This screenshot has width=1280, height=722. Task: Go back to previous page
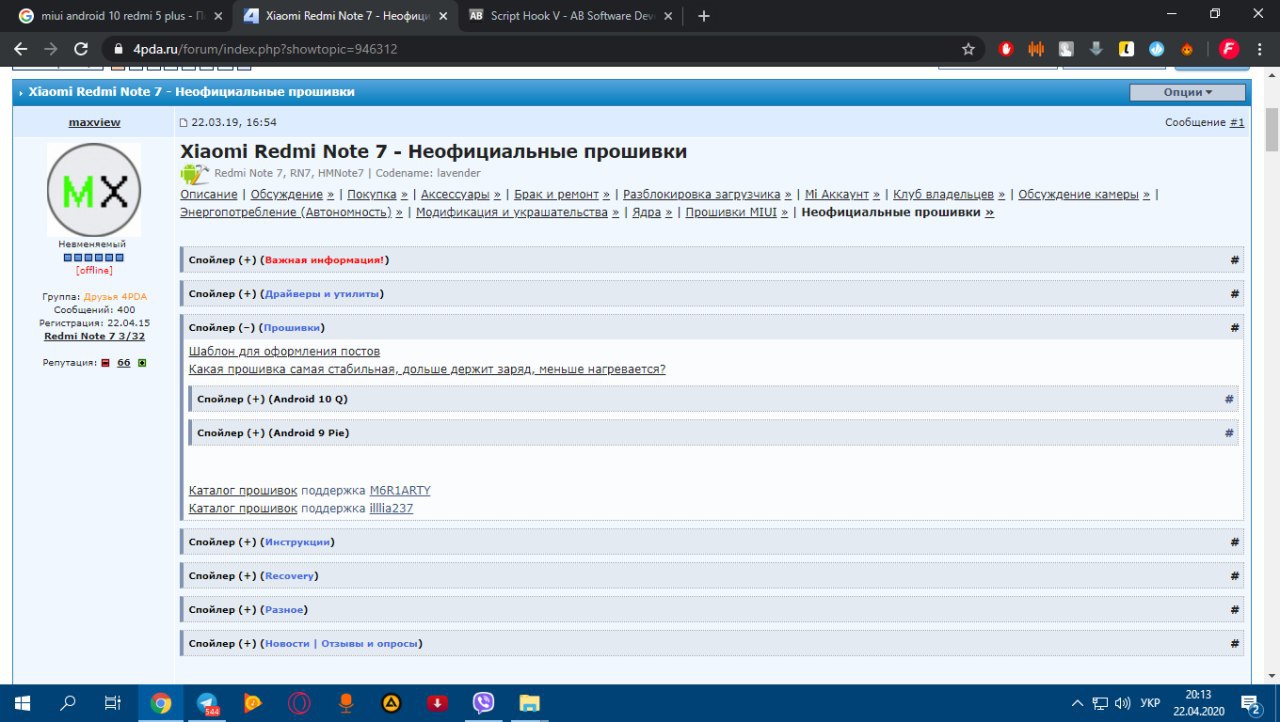(22, 48)
